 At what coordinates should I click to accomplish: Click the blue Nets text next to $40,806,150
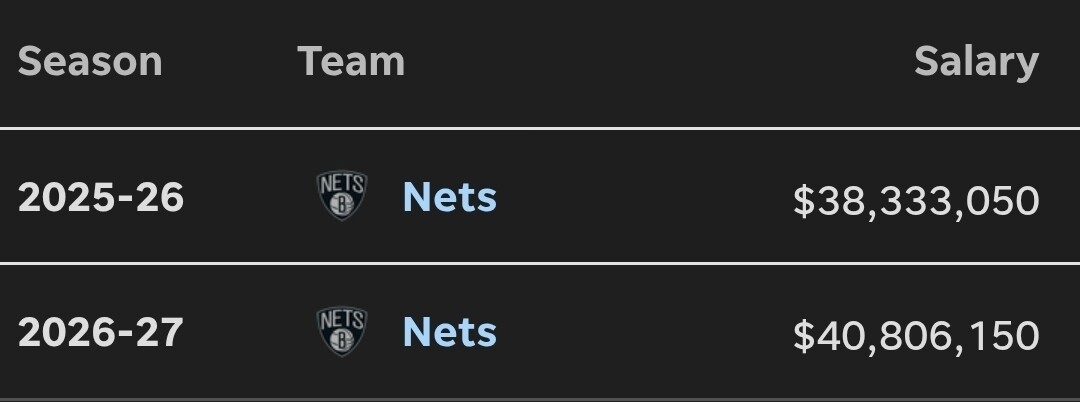click(449, 332)
